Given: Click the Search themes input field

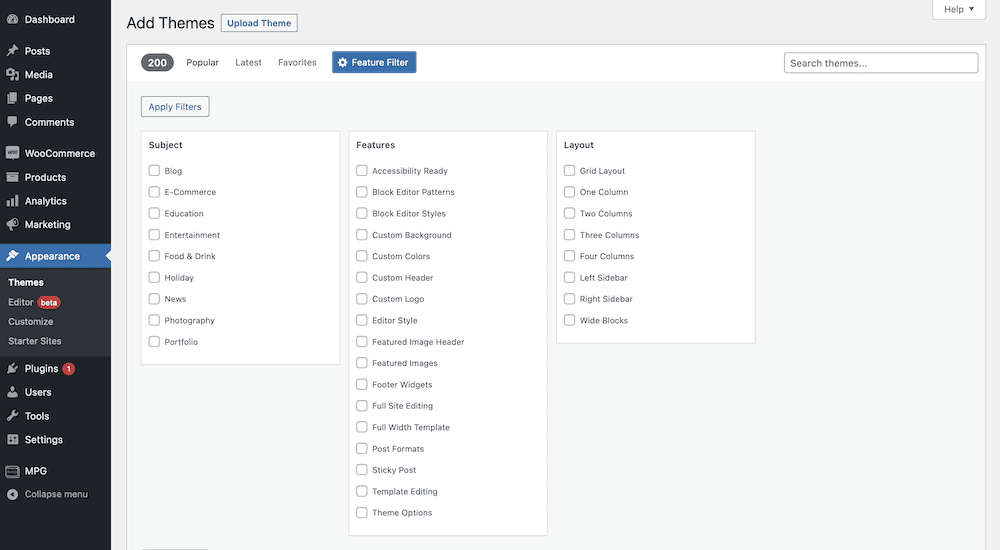Looking at the screenshot, I should point(880,63).
